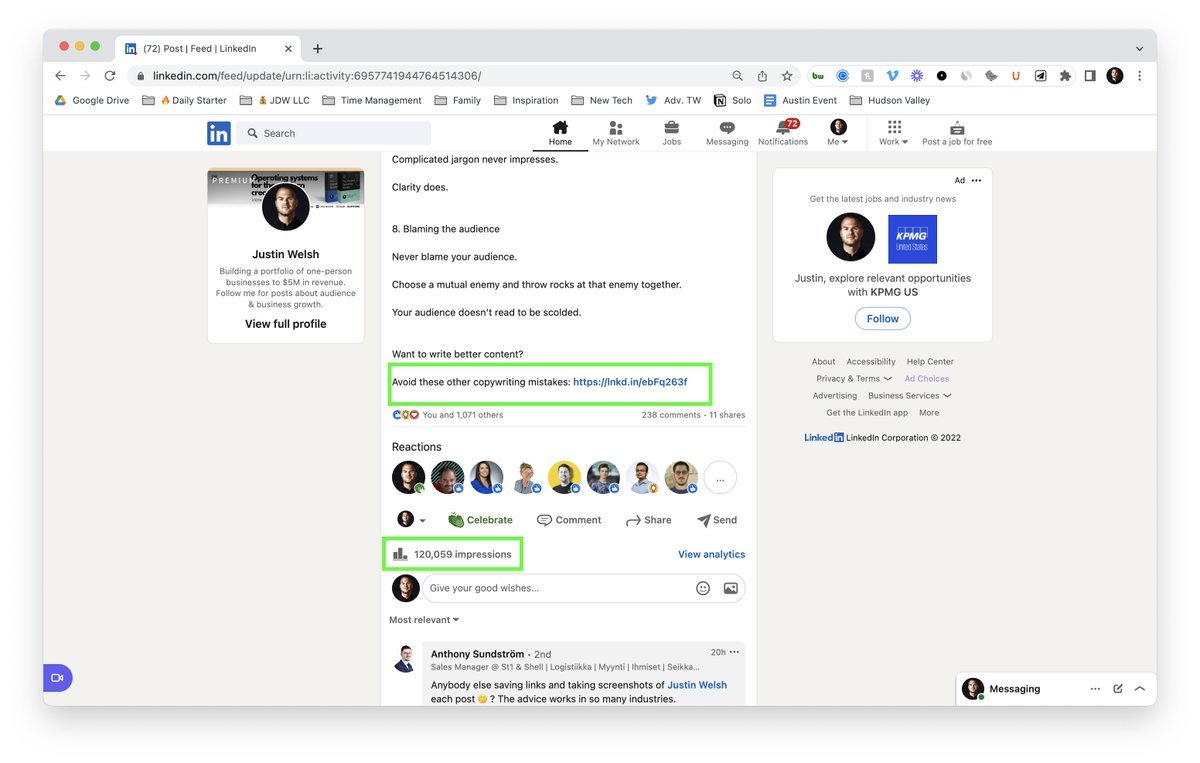The image size is (1200, 763).
Task: Click the LinkedIn search field
Action: pos(334,133)
